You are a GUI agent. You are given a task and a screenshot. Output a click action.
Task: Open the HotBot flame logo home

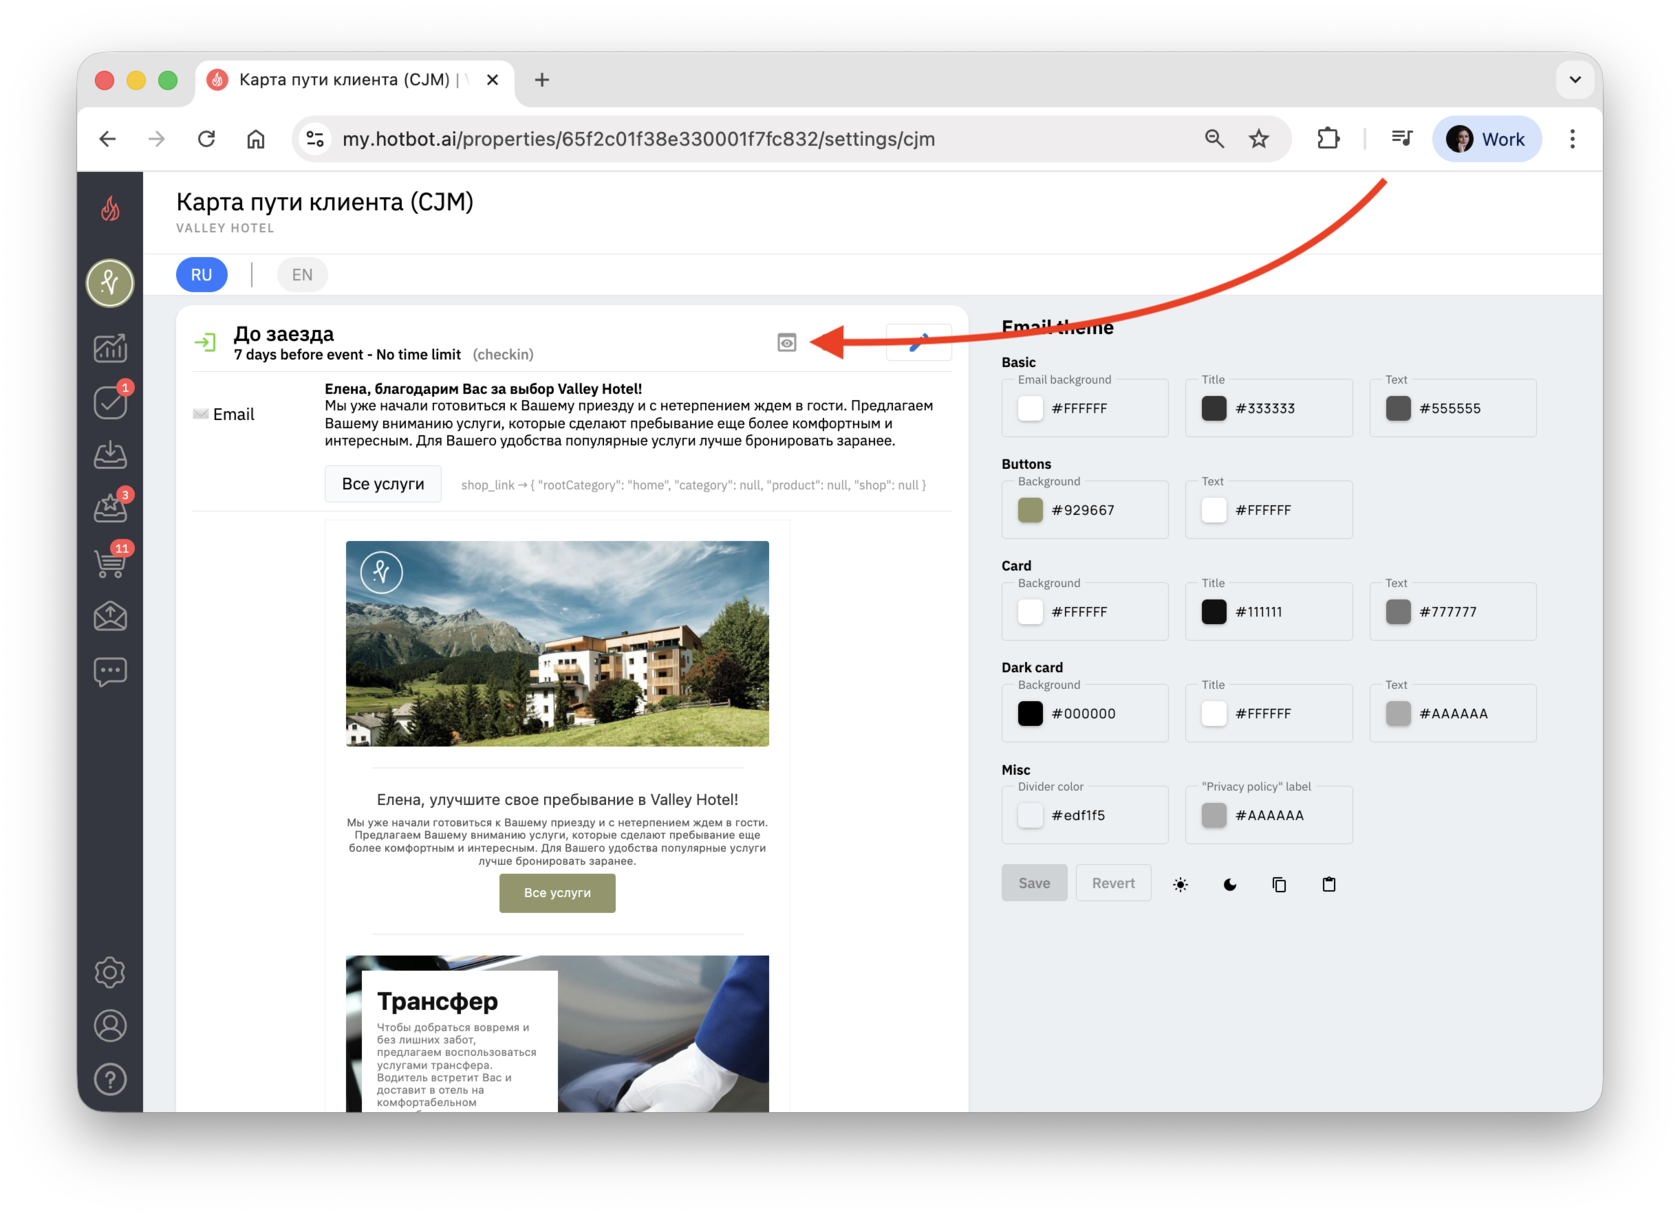(x=110, y=209)
